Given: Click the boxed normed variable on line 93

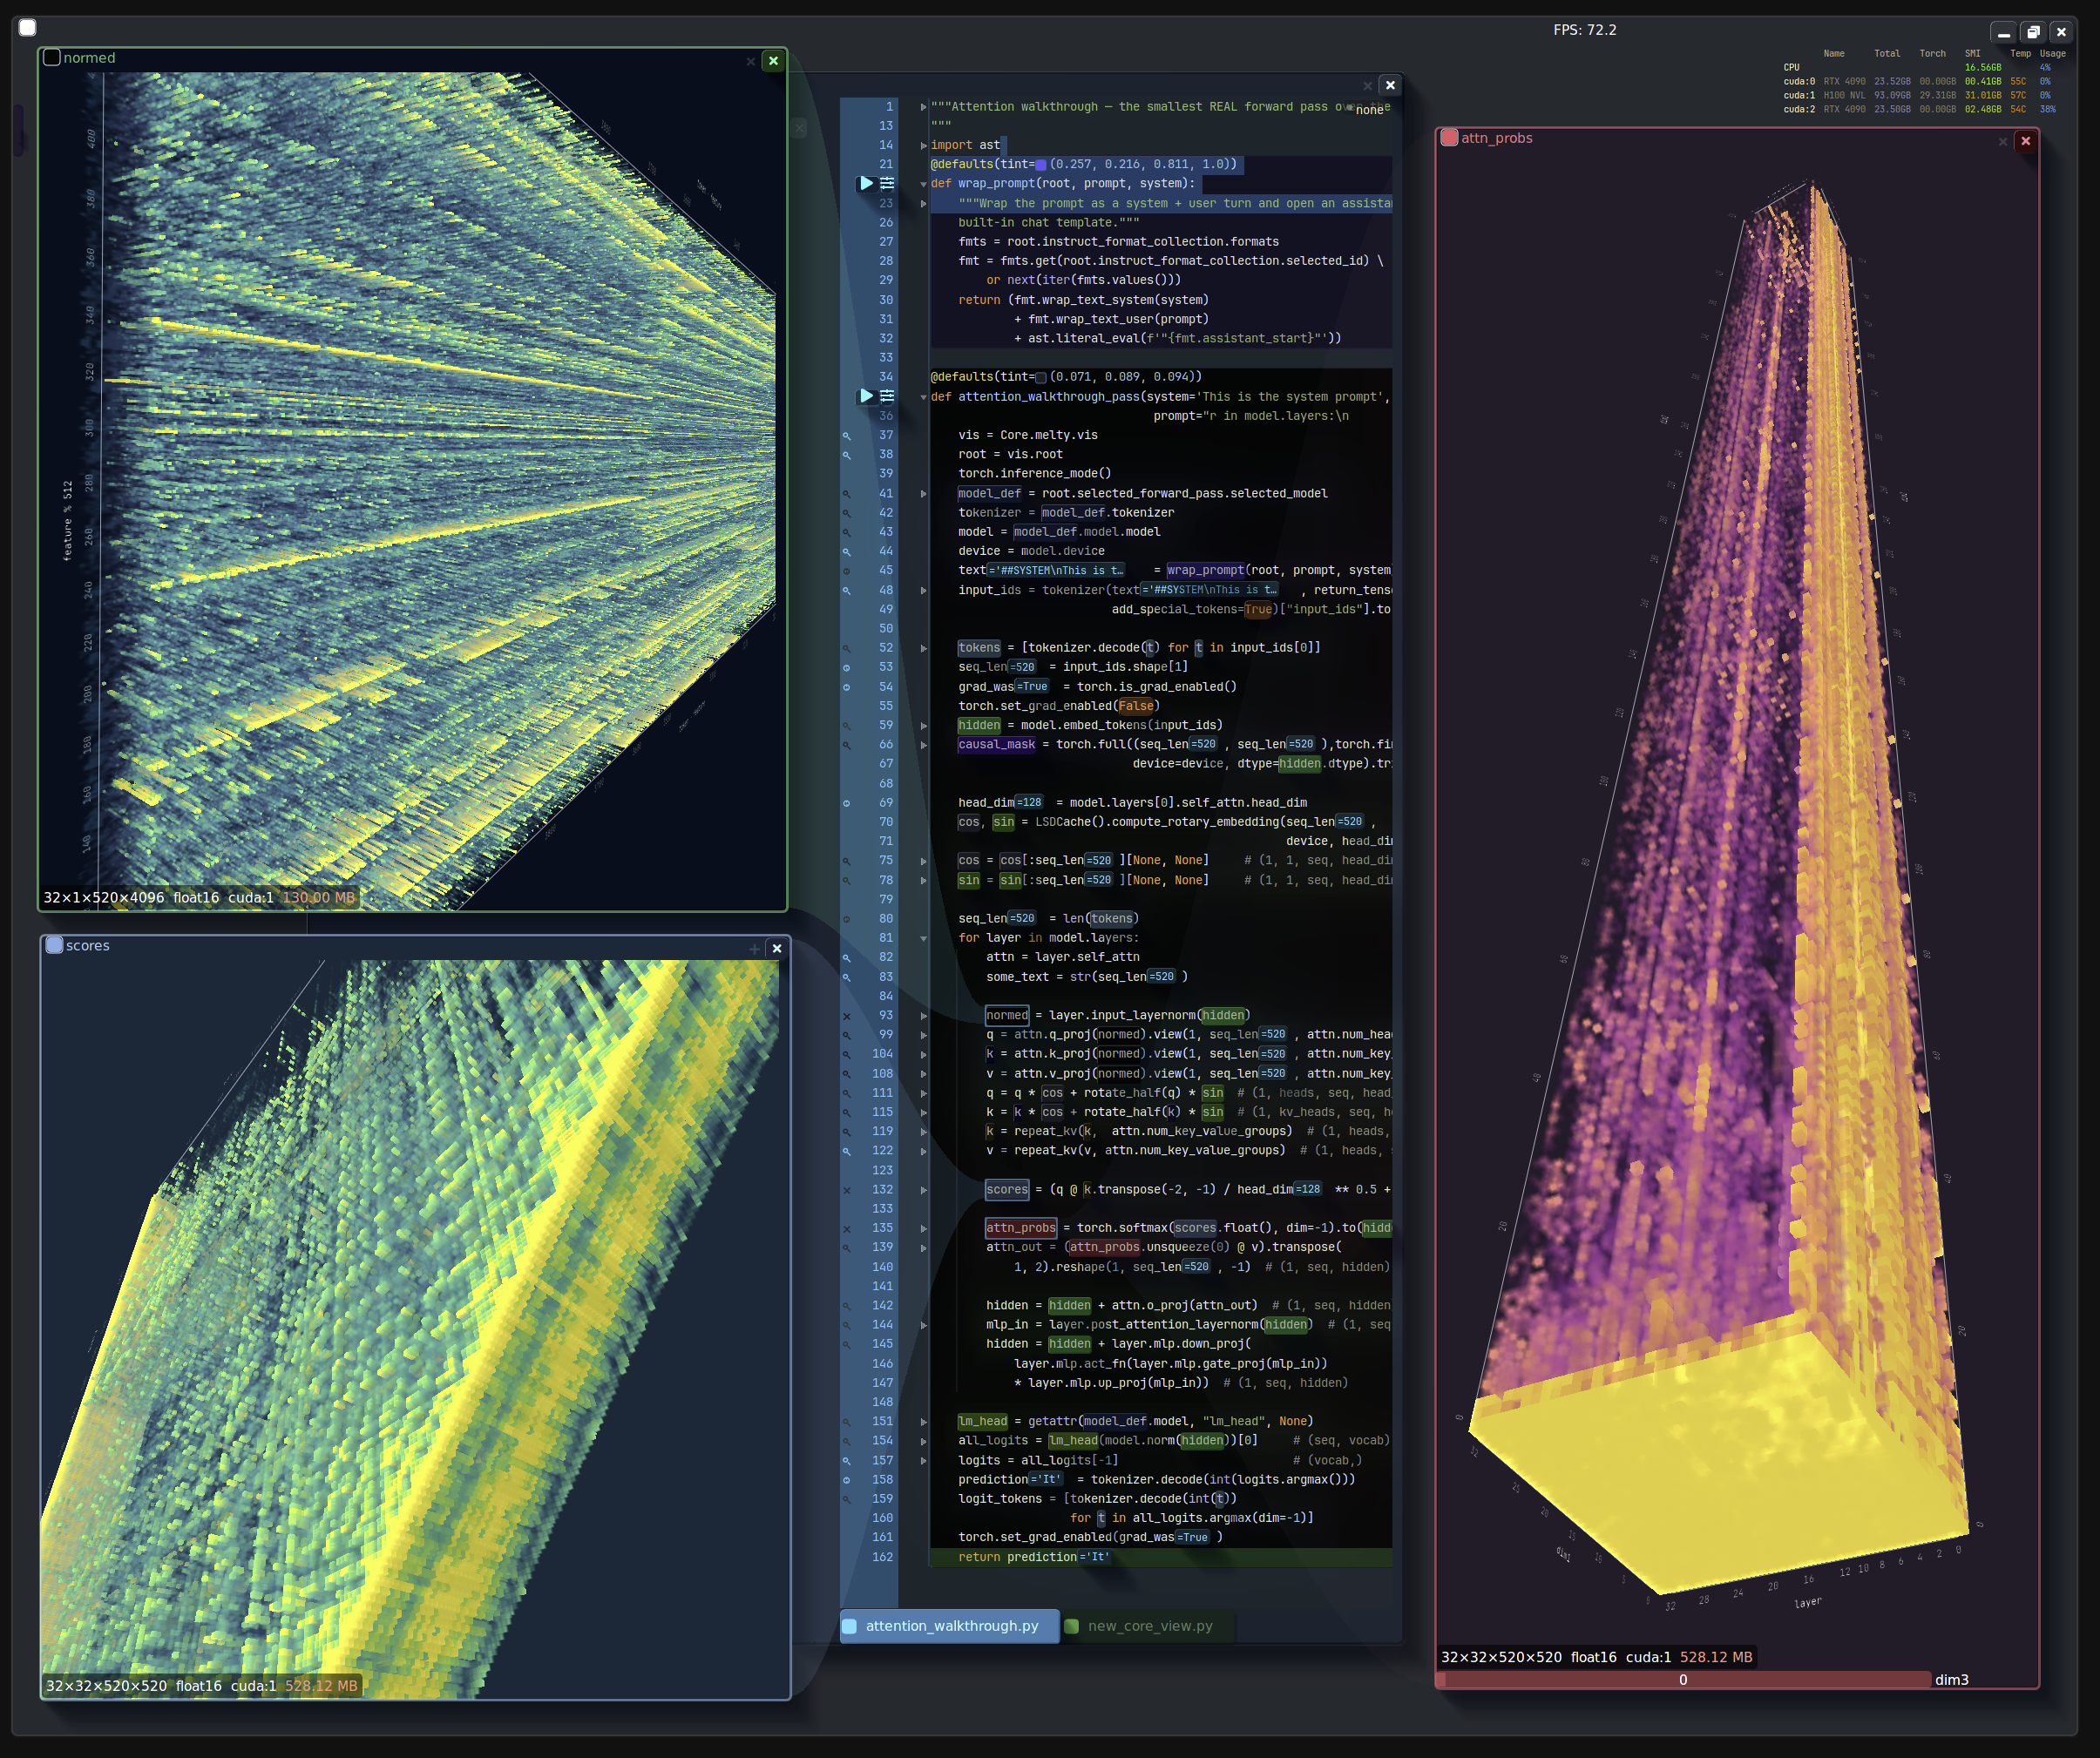Looking at the screenshot, I should click(x=1007, y=1015).
